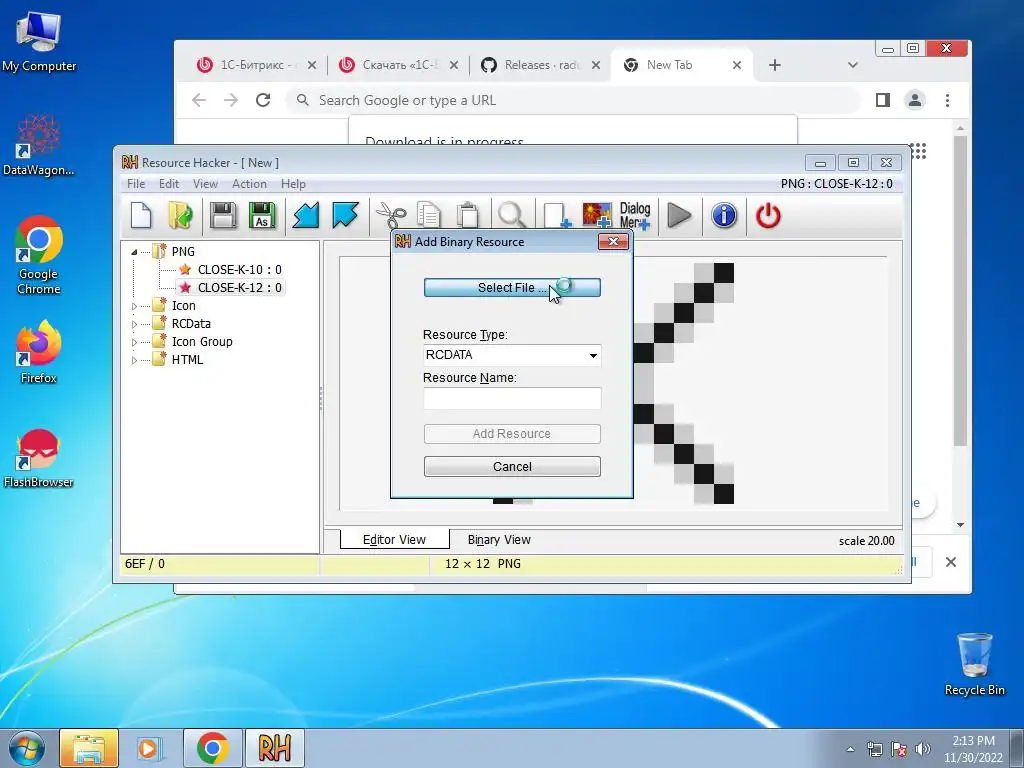This screenshot has height=768, width=1024.
Task: Click the magnifier Find icon
Action: point(512,216)
